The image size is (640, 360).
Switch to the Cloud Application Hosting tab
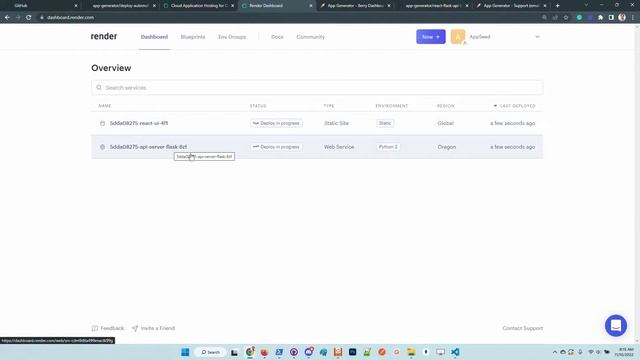pos(199,6)
